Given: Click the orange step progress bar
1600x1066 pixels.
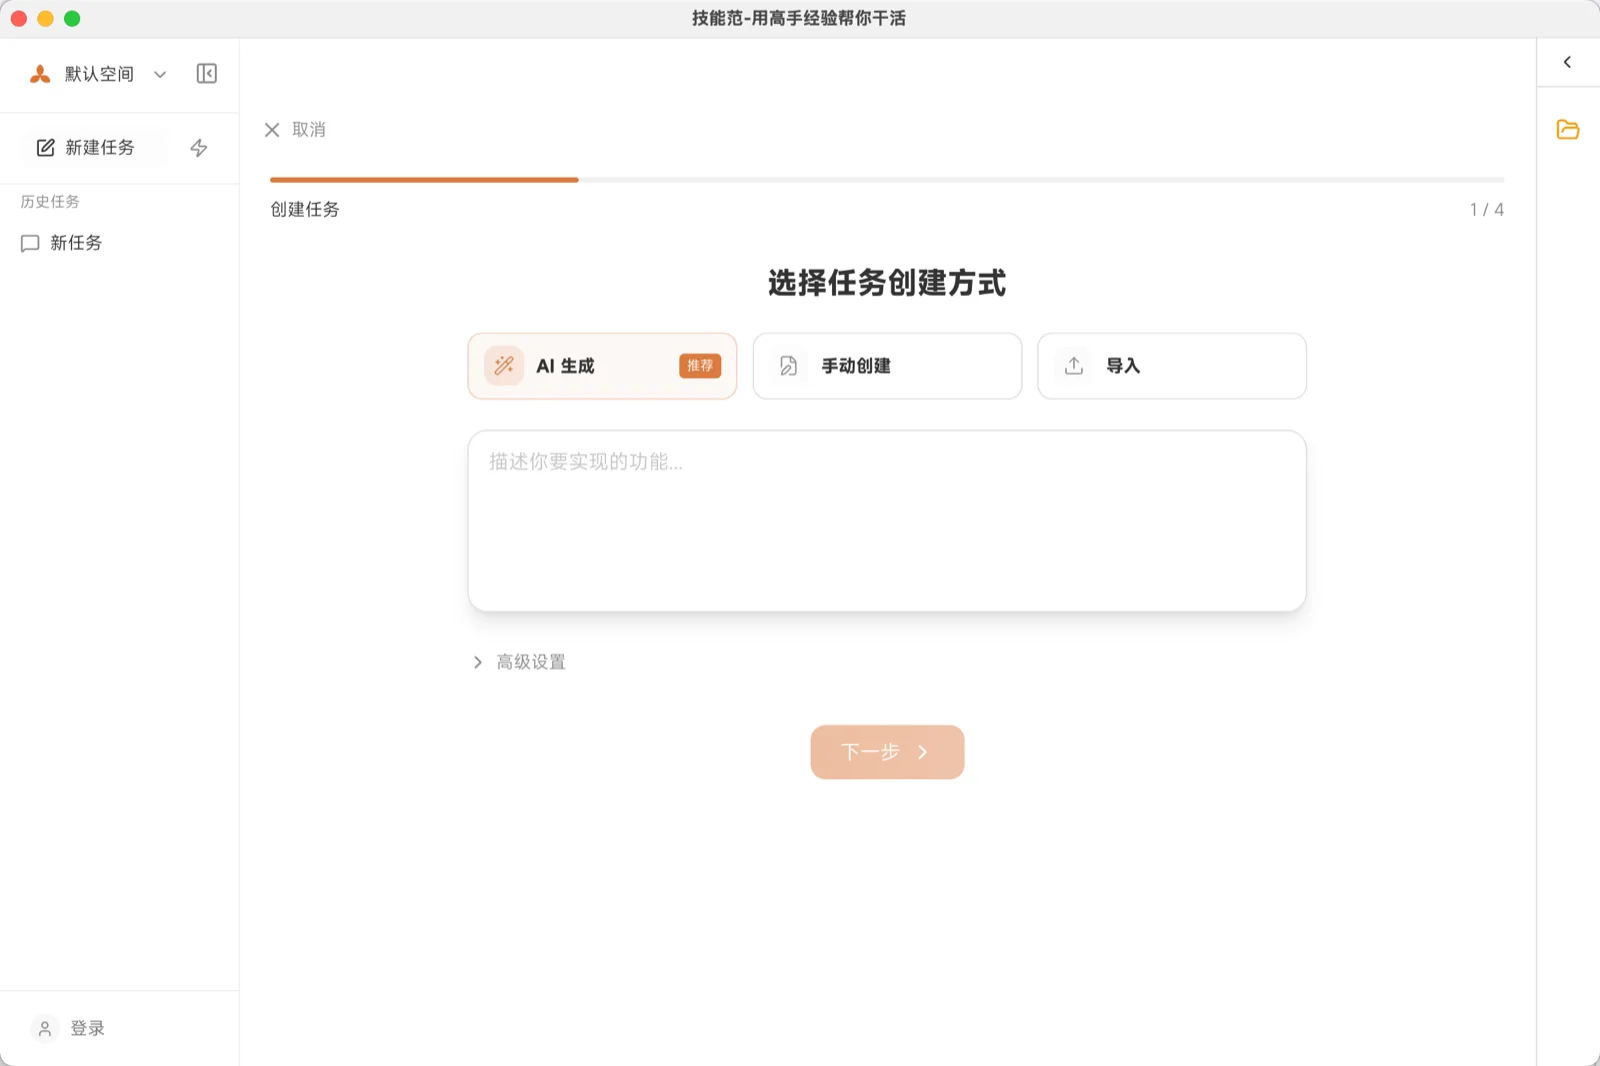Looking at the screenshot, I should 424,180.
